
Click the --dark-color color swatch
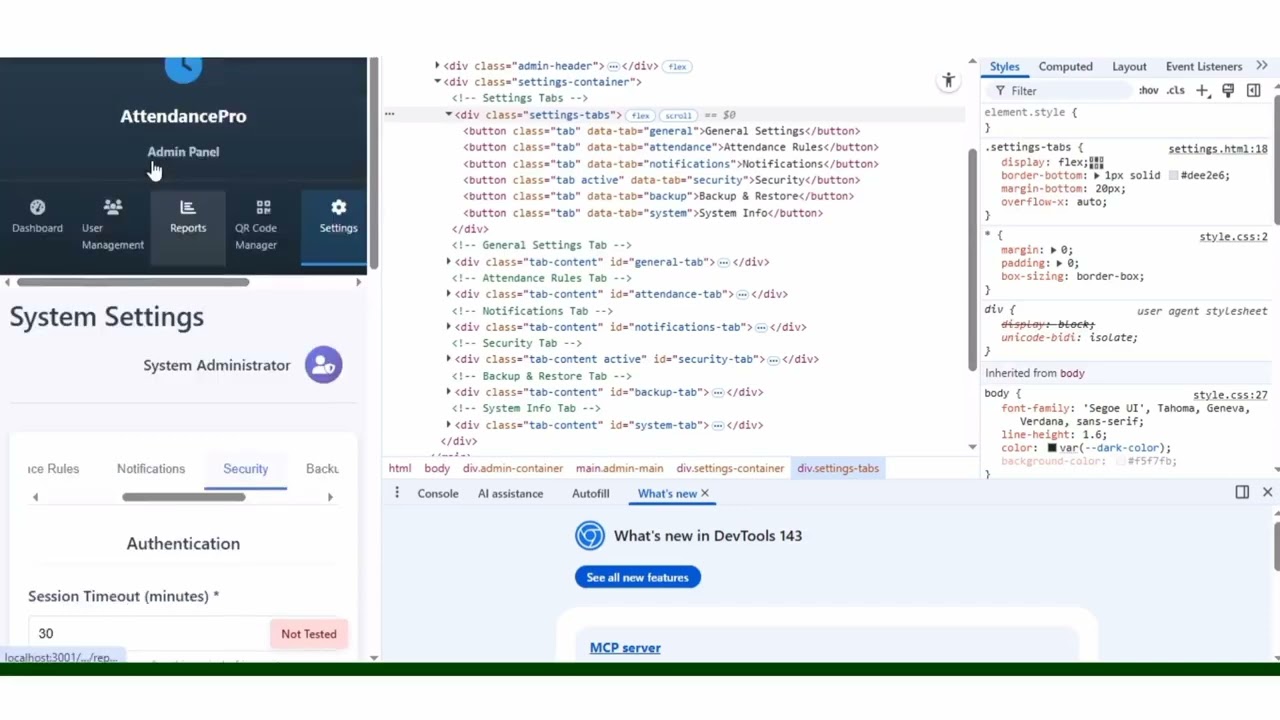(1051, 448)
